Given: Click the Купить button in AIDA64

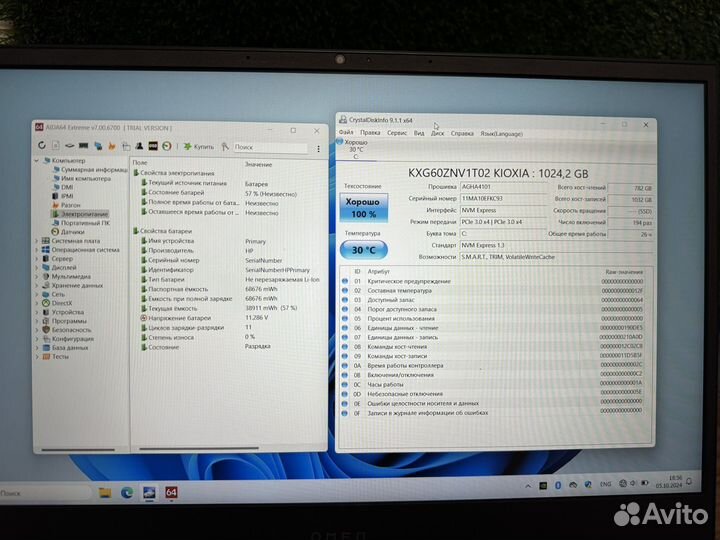Looking at the screenshot, I should click(199, 146).
